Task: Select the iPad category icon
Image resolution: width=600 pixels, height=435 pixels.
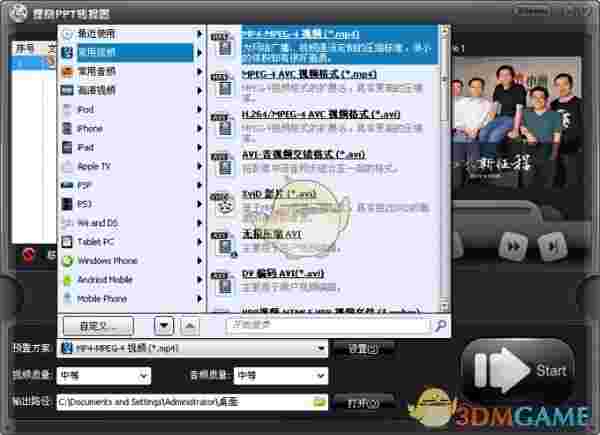Action: [x=67, y=147]
